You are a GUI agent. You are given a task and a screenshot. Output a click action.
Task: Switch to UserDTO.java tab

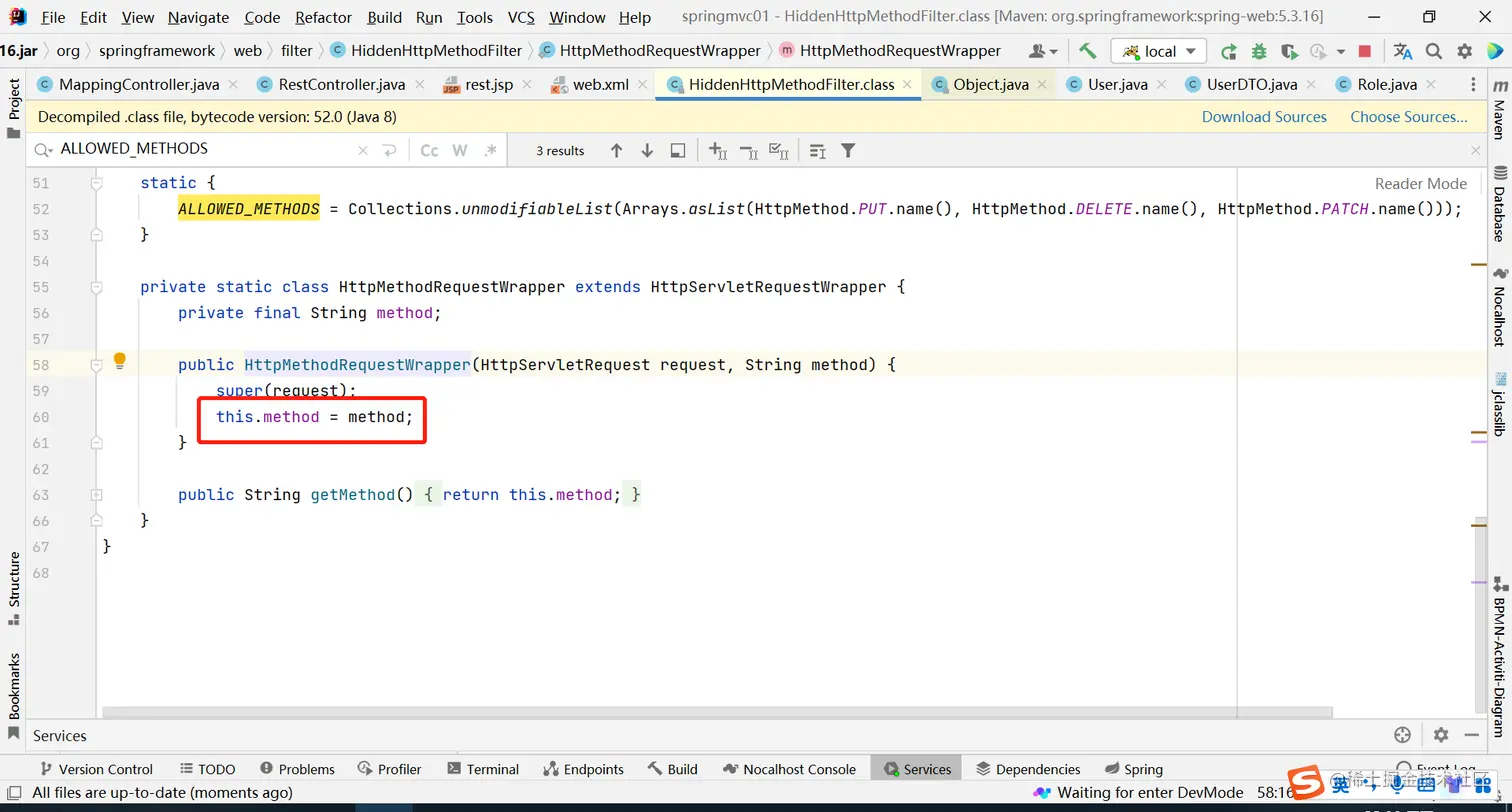coord(1251,84)
